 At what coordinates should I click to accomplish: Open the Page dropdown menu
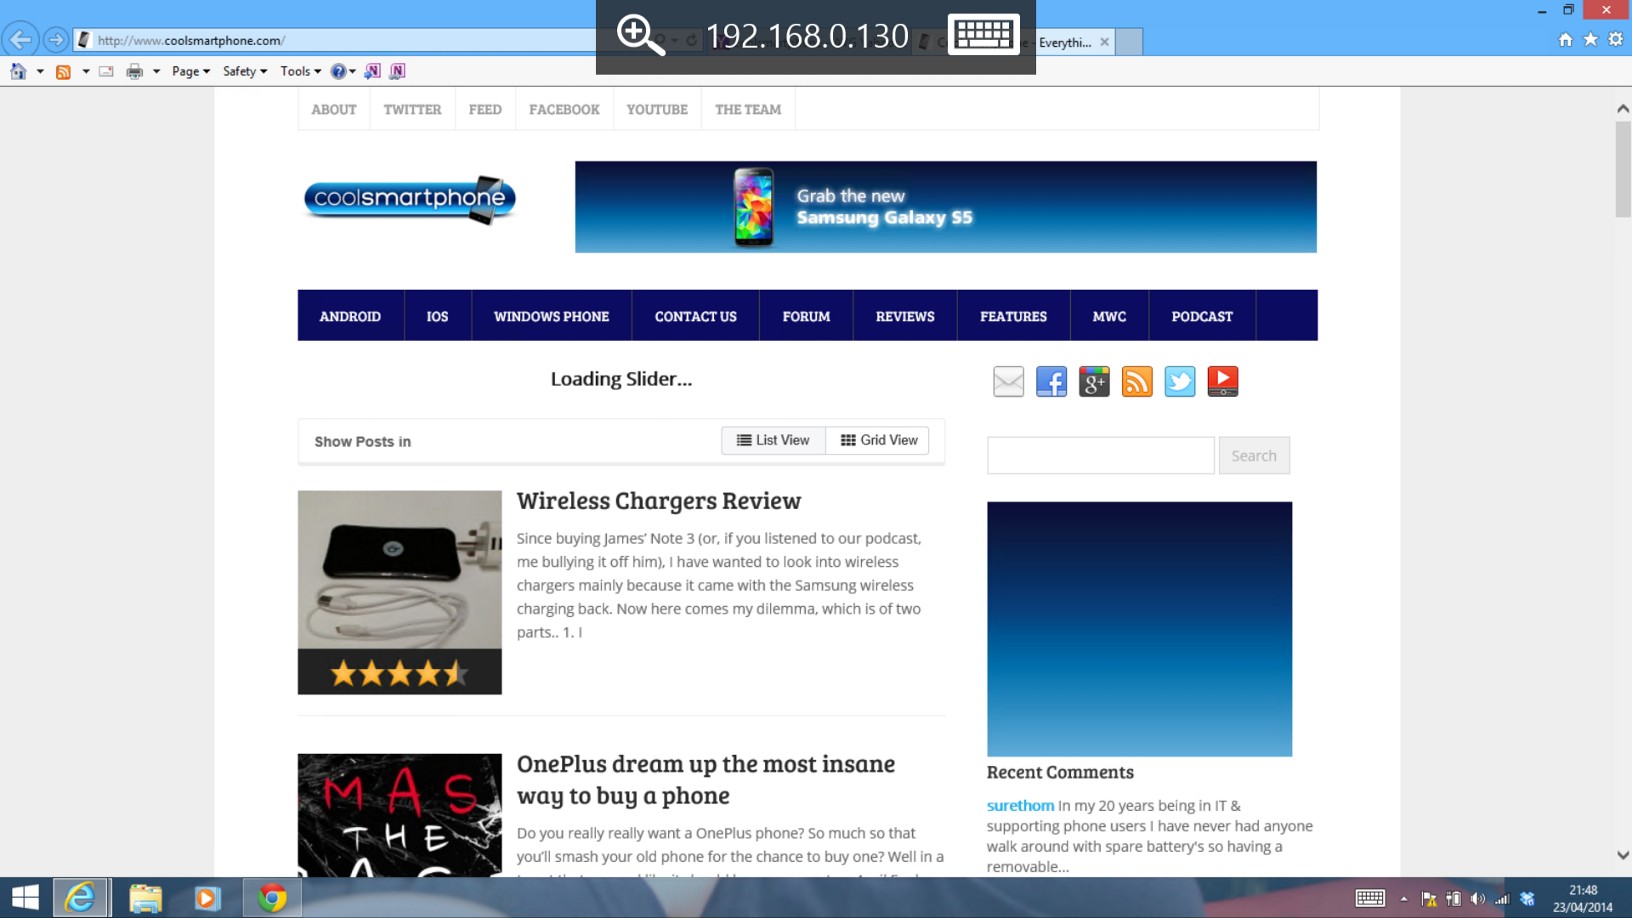point(191,71)
